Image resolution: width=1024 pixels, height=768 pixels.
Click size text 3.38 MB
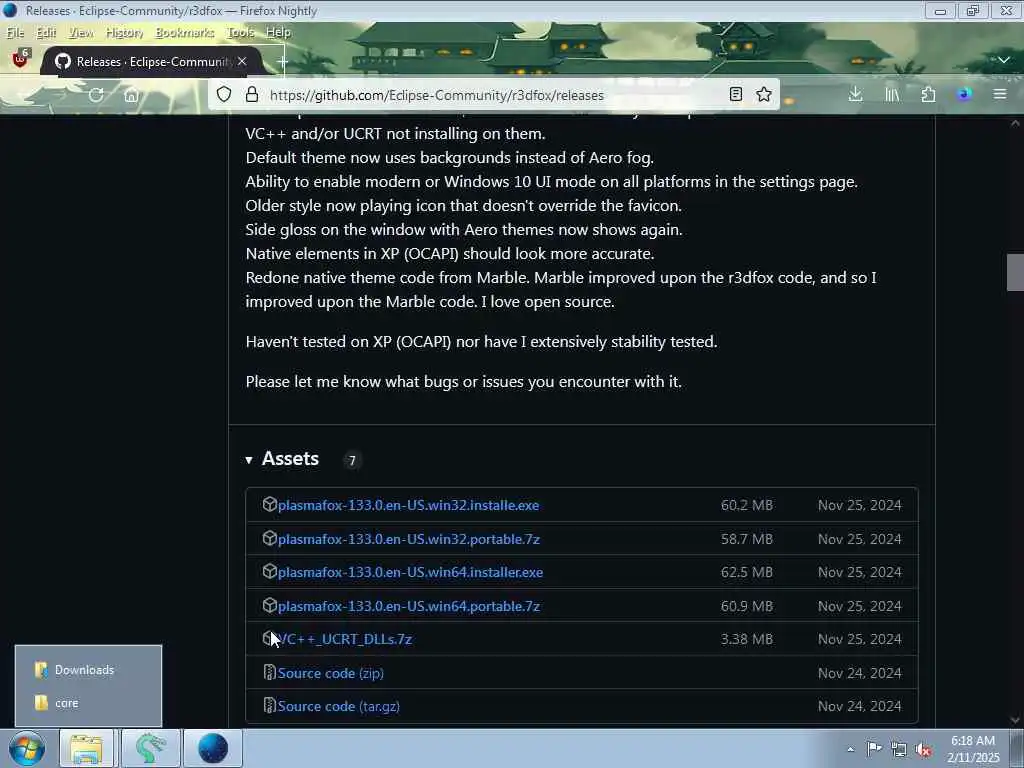point(746,639)
